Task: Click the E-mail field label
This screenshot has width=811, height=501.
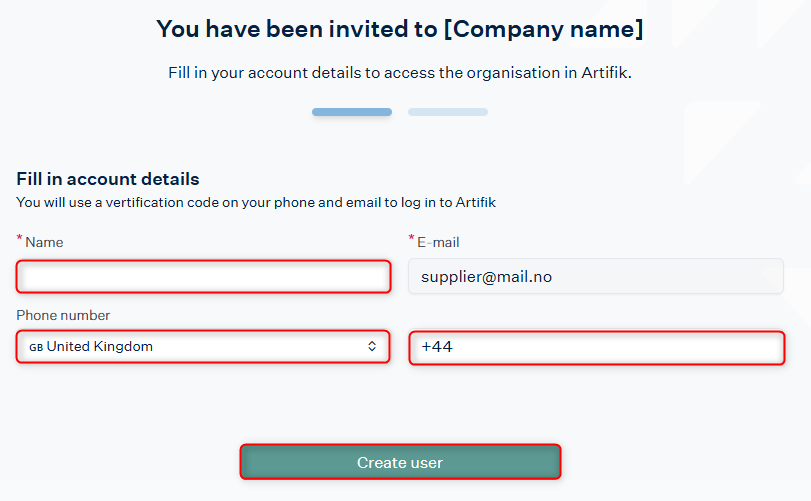Action: (x=438, y=242)
